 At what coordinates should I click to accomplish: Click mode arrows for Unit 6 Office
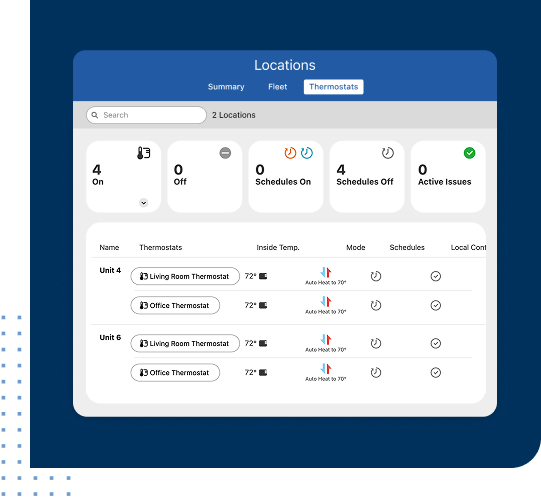[x=326, y=369]
